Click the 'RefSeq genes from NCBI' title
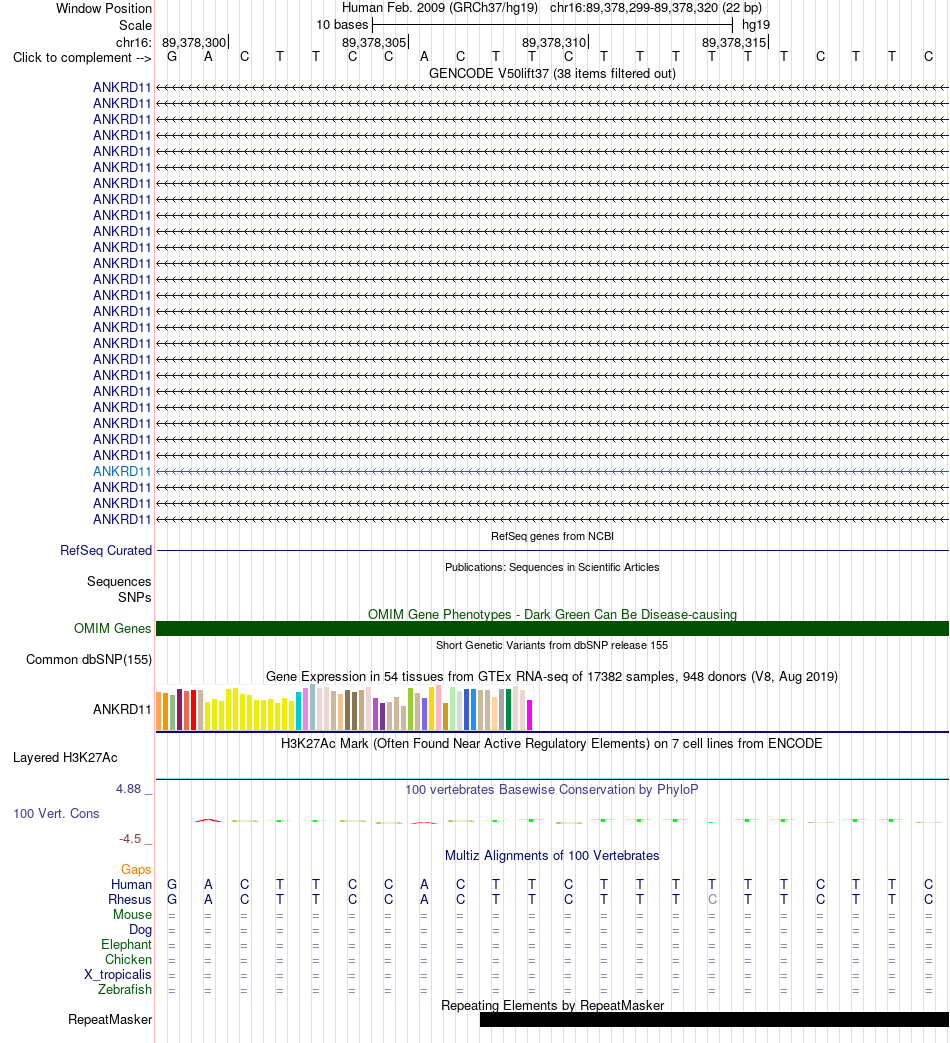 pos(552,536)
